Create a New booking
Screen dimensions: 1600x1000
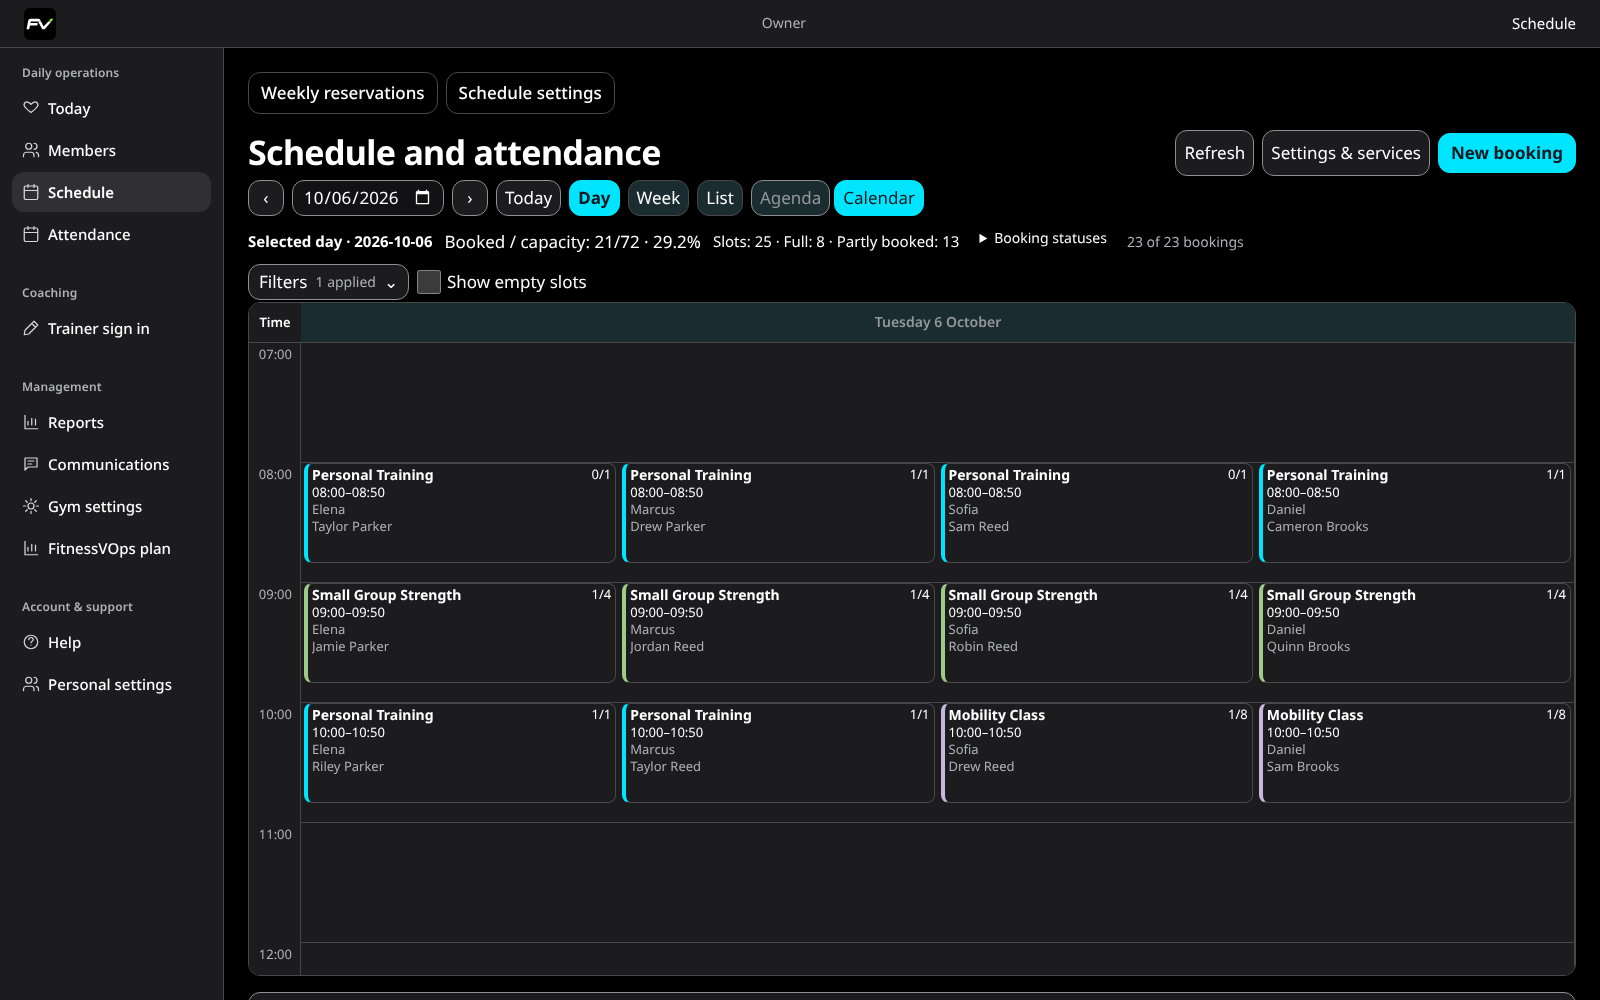1507,153
